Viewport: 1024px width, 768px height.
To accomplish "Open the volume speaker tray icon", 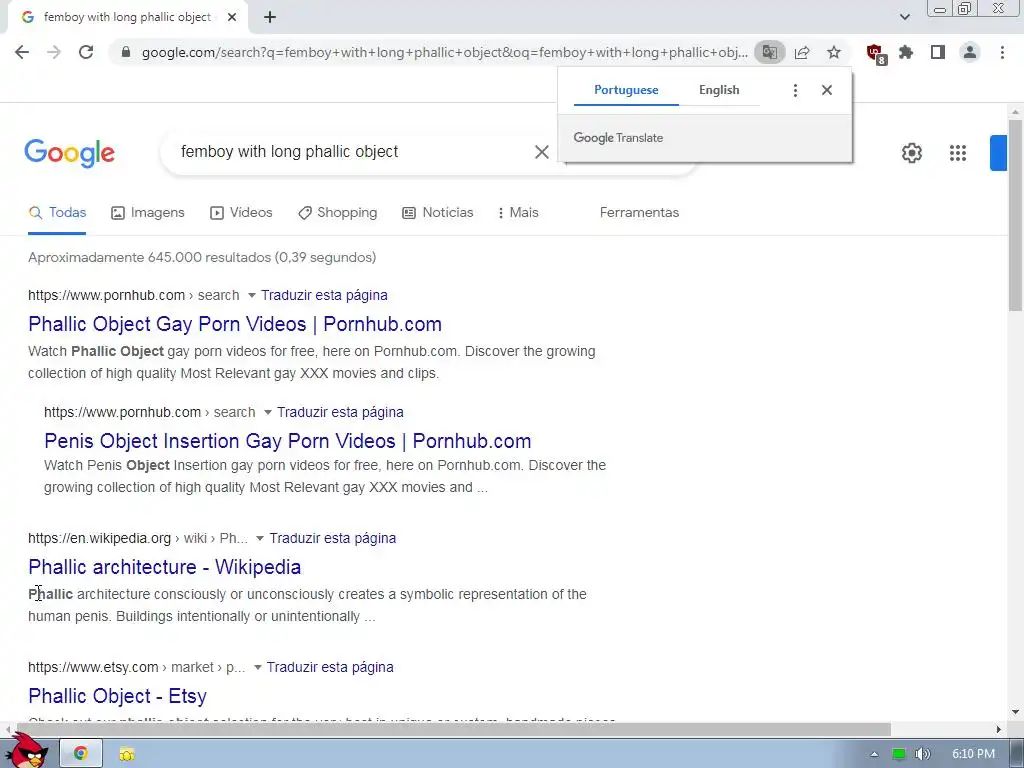I will tap(922, 754).
